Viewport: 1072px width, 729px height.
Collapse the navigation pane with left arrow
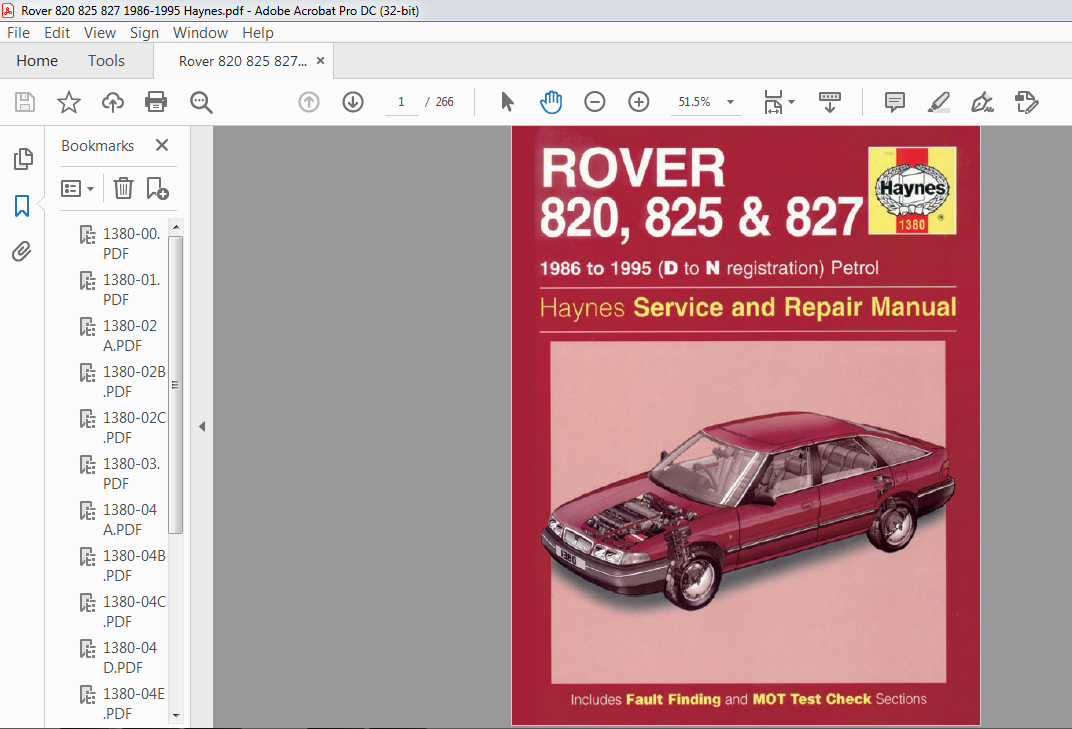click(x=202, y=427)
